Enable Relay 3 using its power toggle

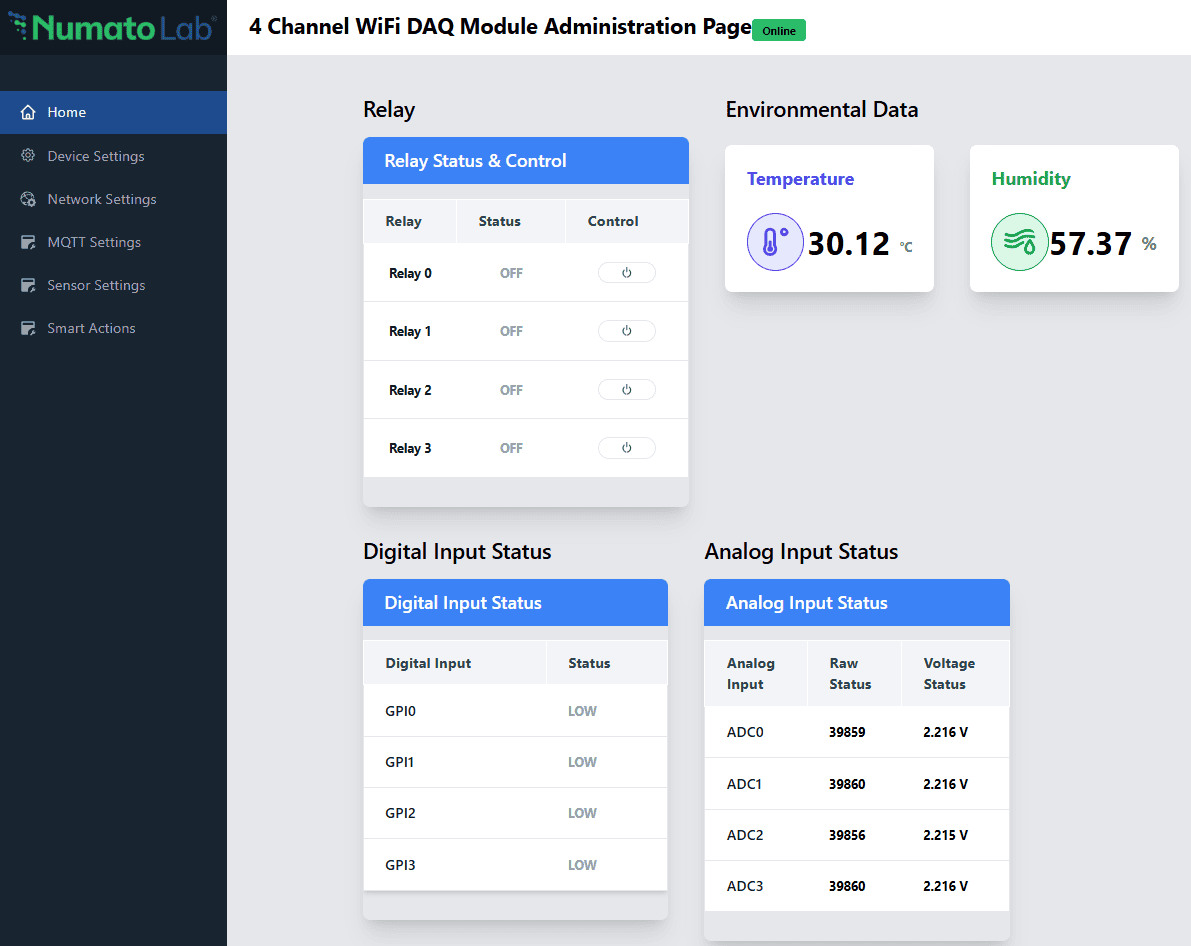point(626,448)
